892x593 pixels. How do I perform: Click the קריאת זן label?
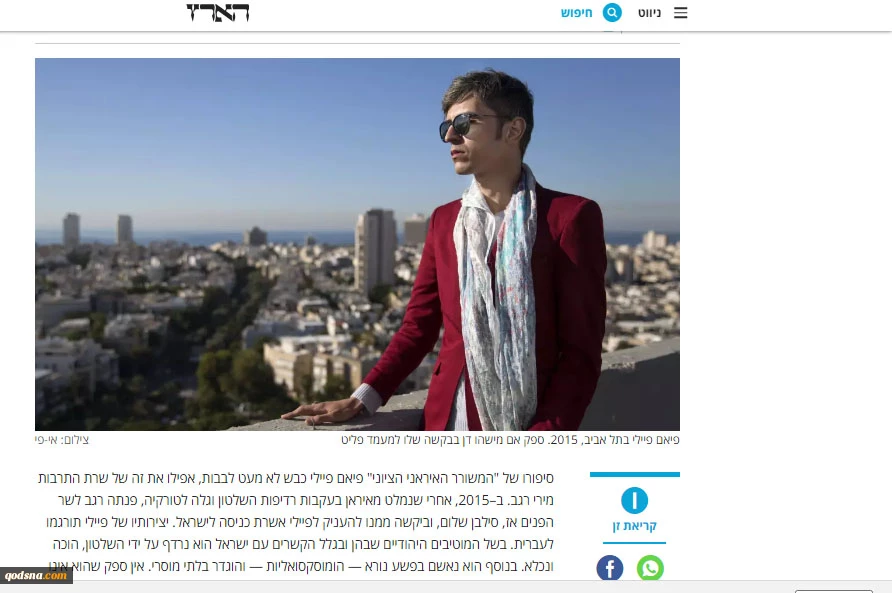click(x=634, y=526)
